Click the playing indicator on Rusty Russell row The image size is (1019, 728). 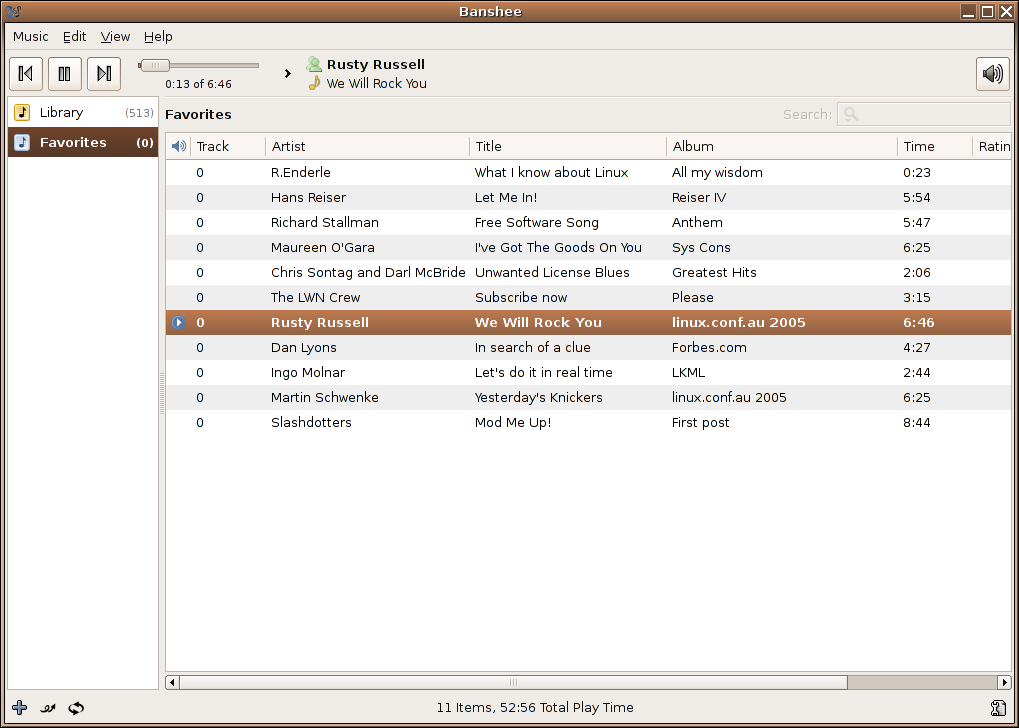[179, 323]
